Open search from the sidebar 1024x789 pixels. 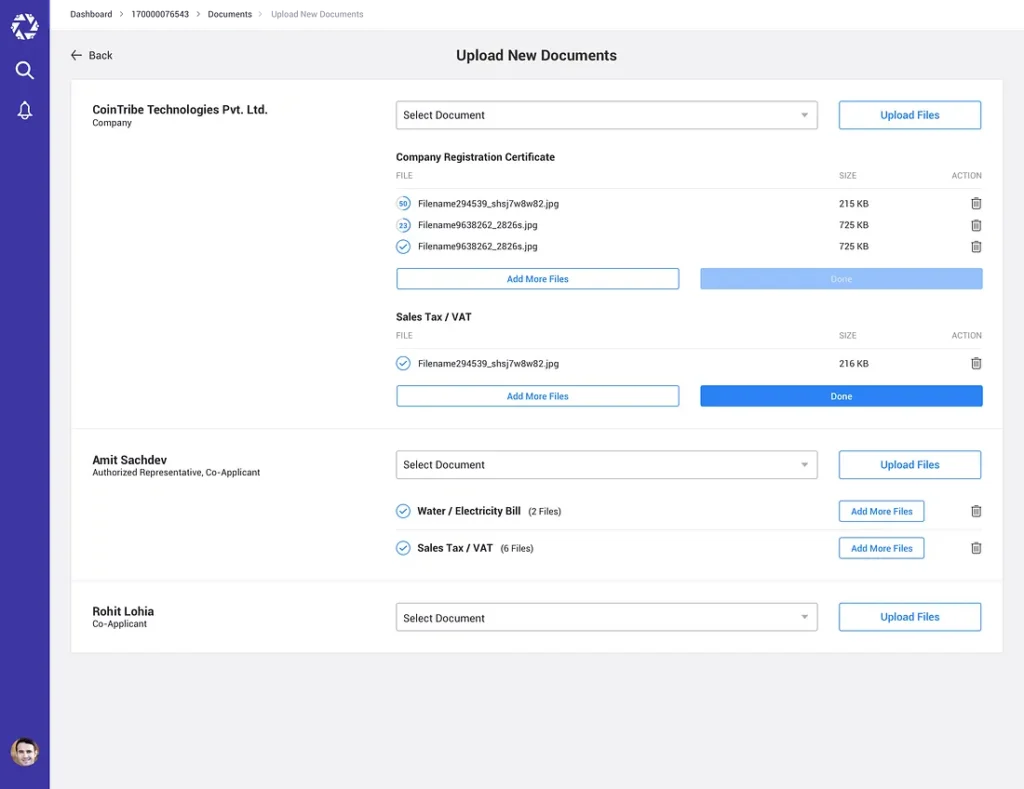click(25, 70)
